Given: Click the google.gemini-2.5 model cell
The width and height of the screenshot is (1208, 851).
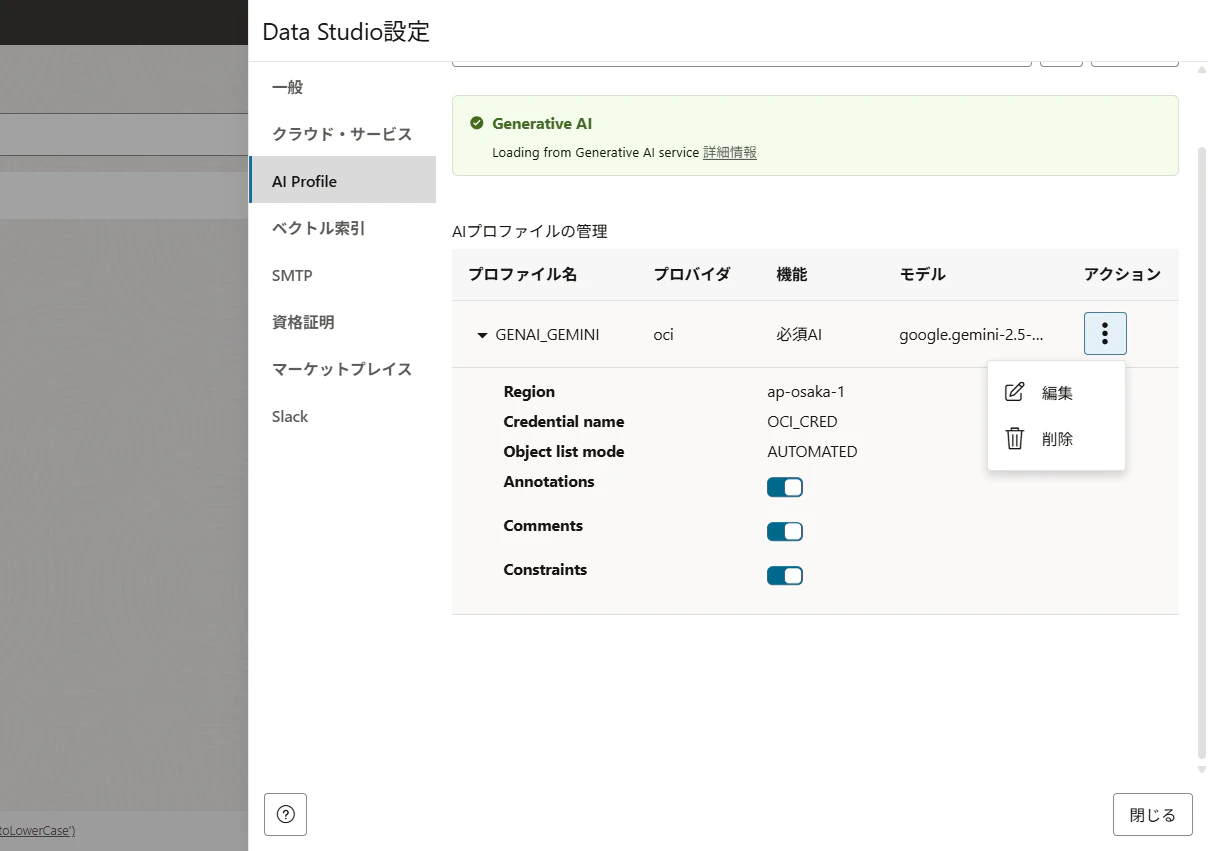Looking at the screenshot, I should point(971,335).
